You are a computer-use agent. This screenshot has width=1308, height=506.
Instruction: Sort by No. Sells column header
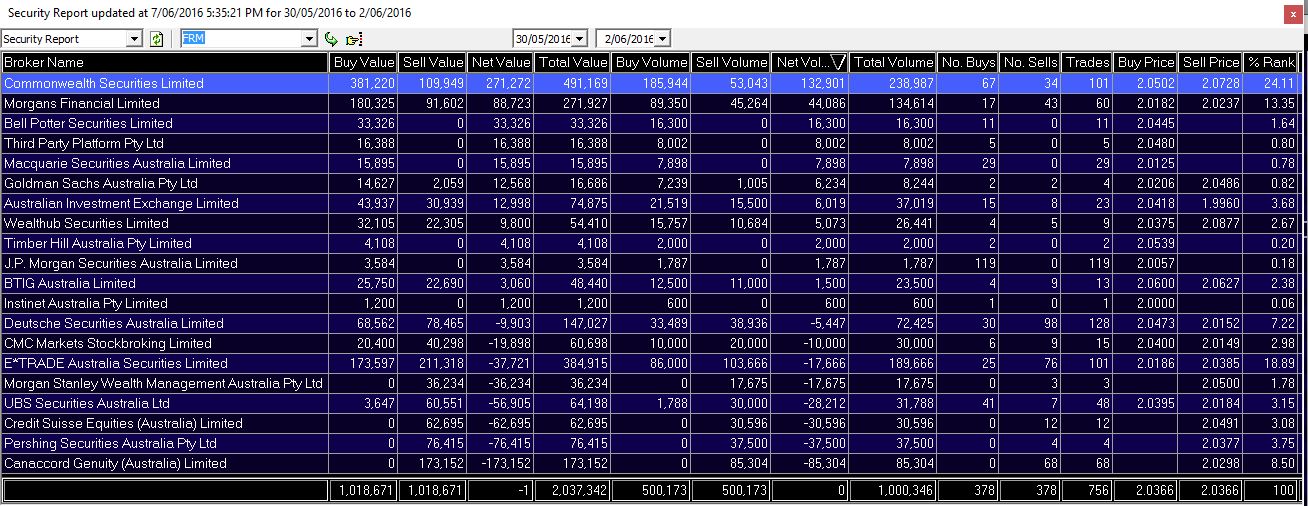1031,62
